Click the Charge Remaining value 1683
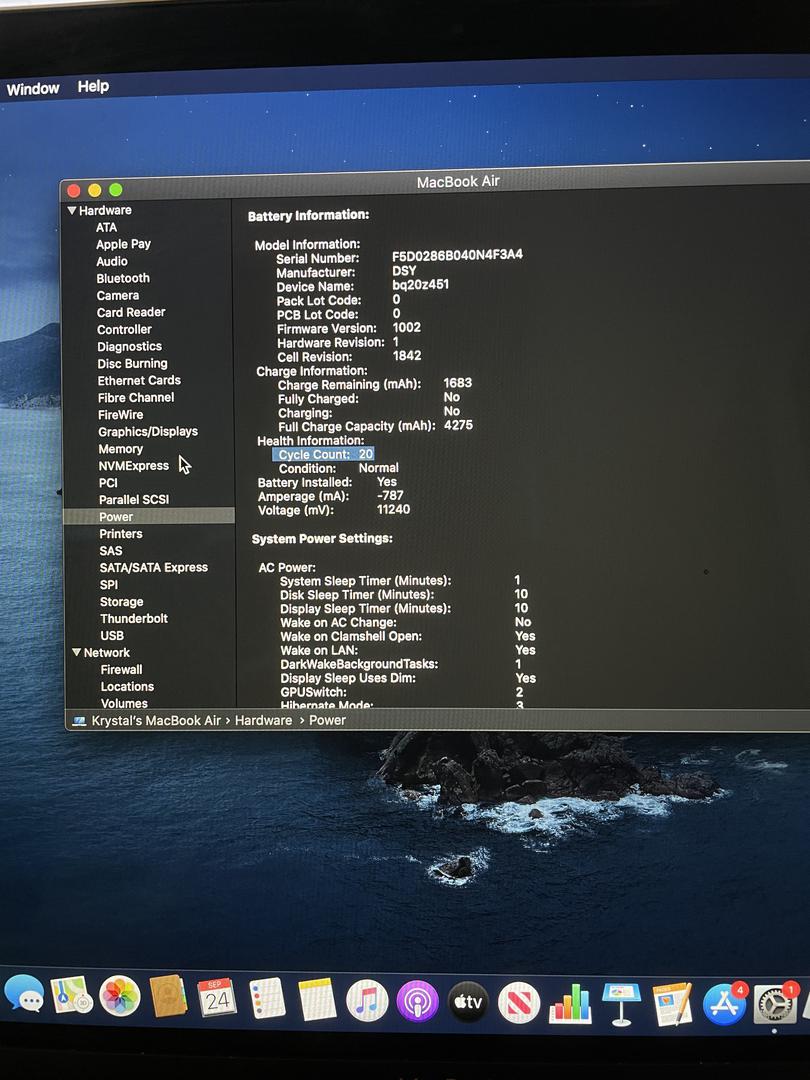Image resolution: width=810 pixels, height=1080 pixels. pyautogui.click(x=457, y=383)
